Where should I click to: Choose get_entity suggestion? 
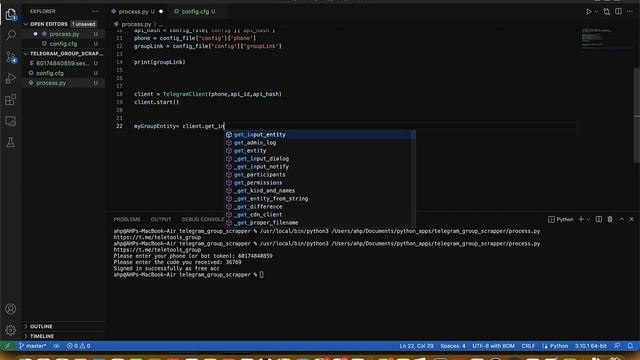coord(320,151)
